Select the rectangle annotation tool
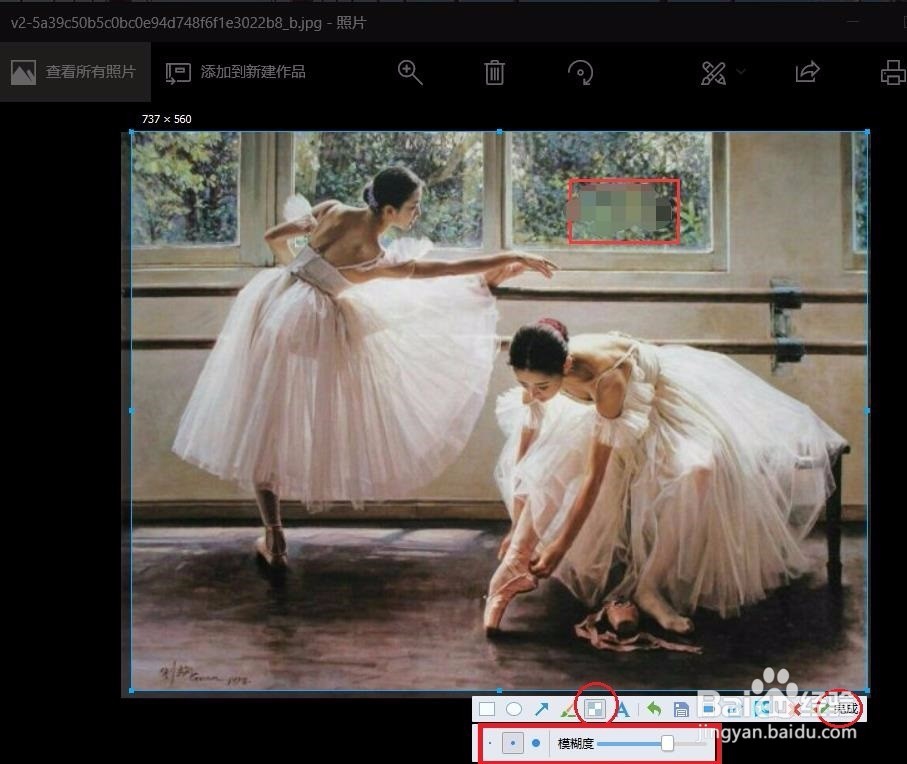This screenshot has height=764, width=907. point(487,709)
